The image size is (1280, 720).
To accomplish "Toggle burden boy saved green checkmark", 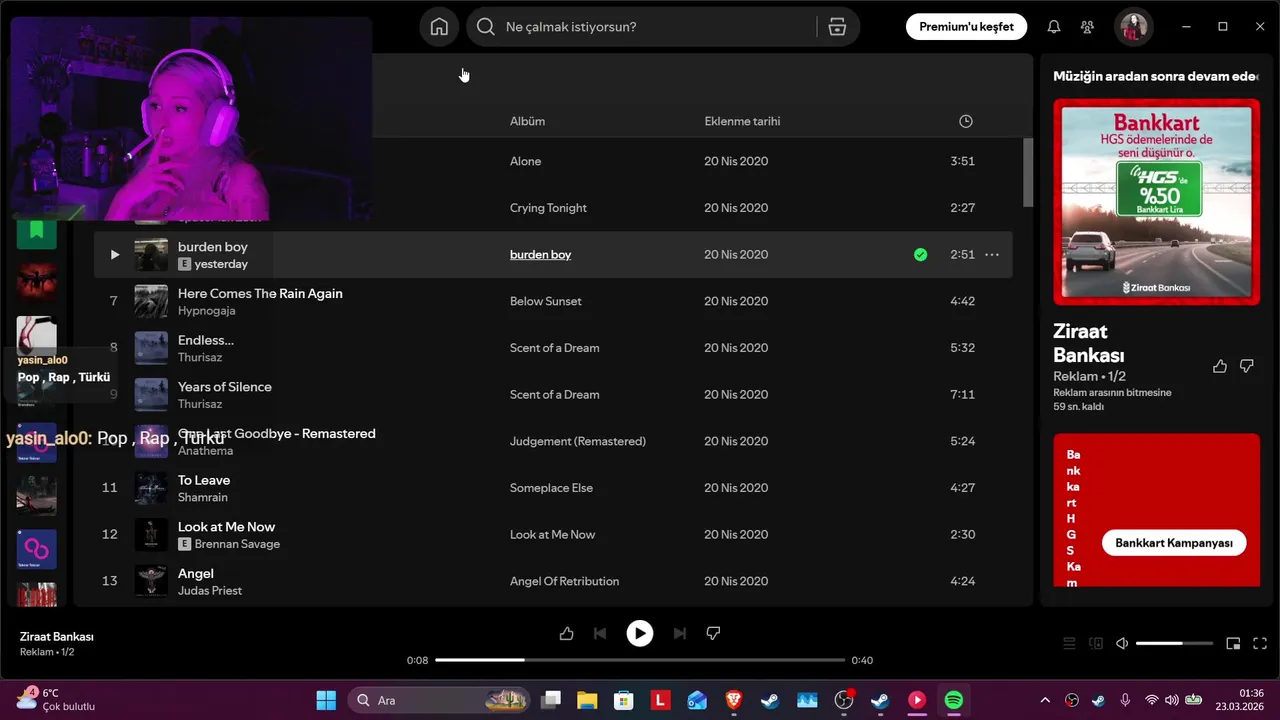I will click(x=920, y=255).
